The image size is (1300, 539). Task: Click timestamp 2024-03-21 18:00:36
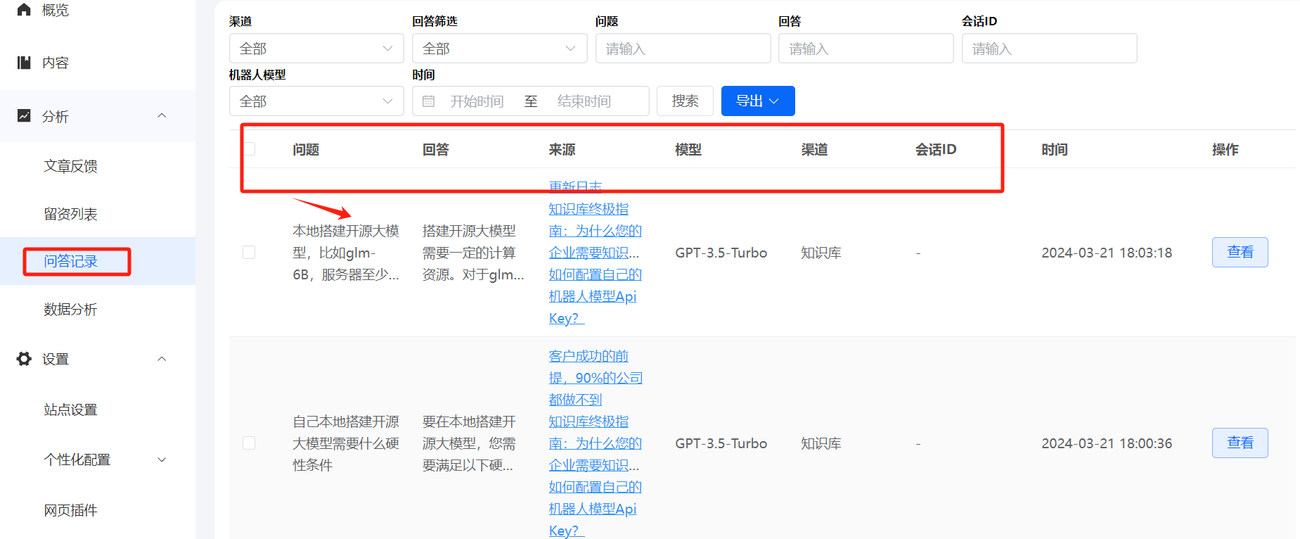pyautogui.click(x=1106, y=443)
